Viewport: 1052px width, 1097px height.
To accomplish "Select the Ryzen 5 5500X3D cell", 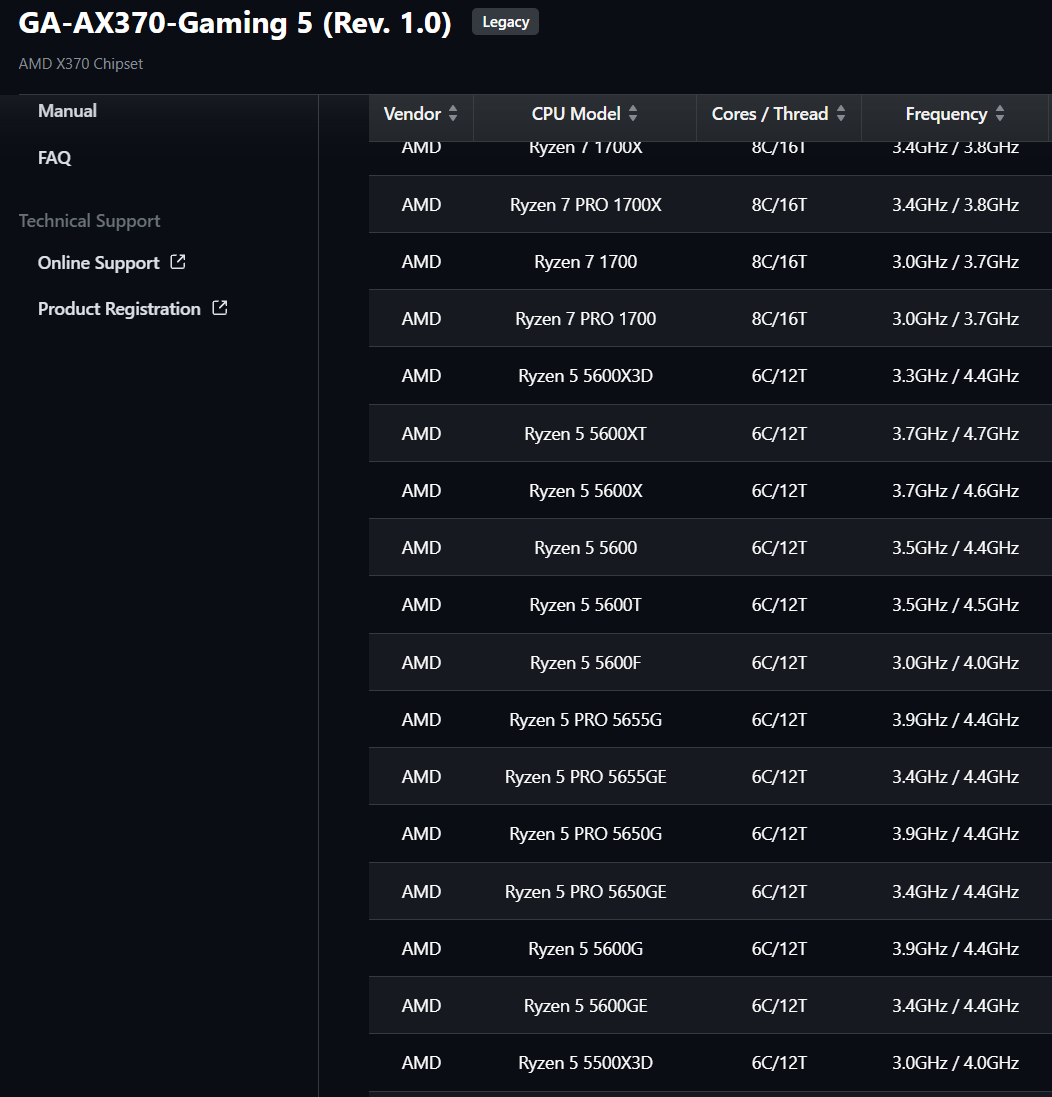I will click(x=585, y=1063).
